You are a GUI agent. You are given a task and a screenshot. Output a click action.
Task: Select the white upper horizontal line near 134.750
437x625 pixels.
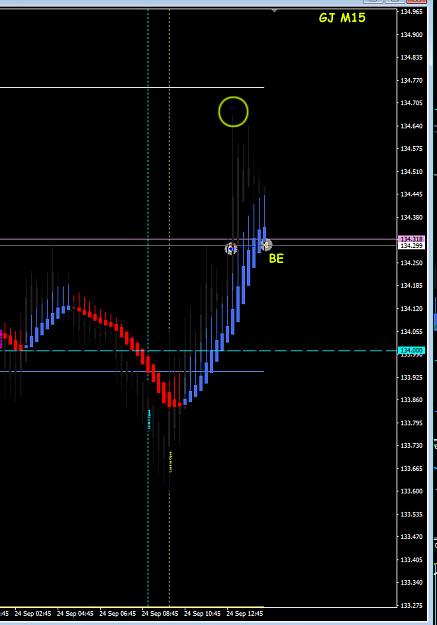coord(132,87)
